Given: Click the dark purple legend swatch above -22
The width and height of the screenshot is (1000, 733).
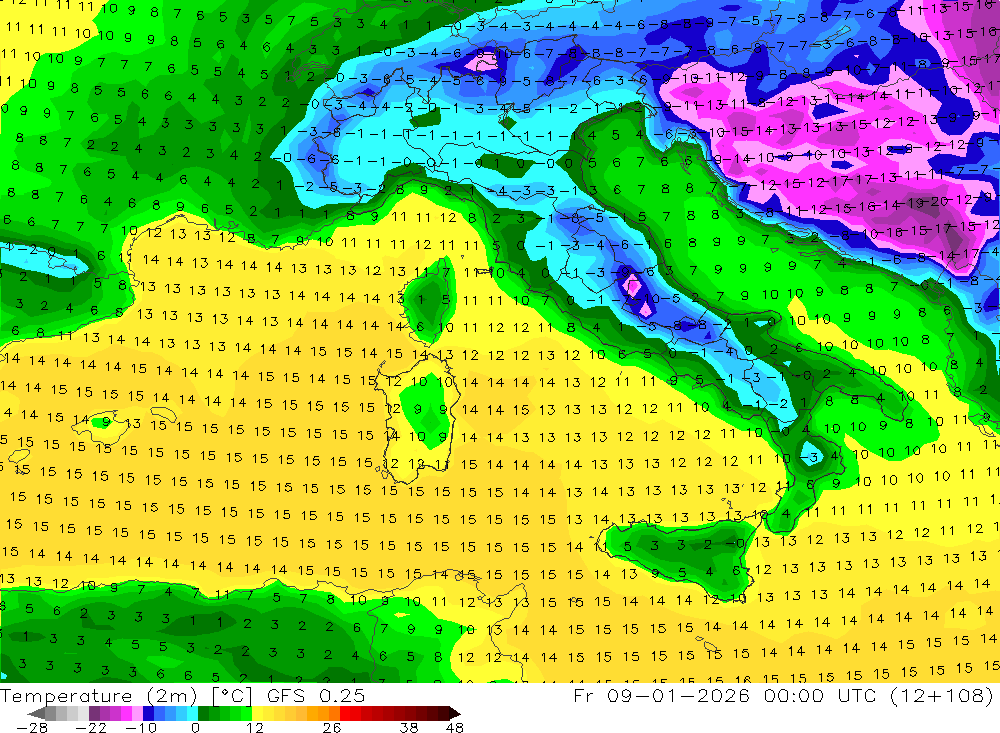Looking at the screenshot, I should click(94, 713).
